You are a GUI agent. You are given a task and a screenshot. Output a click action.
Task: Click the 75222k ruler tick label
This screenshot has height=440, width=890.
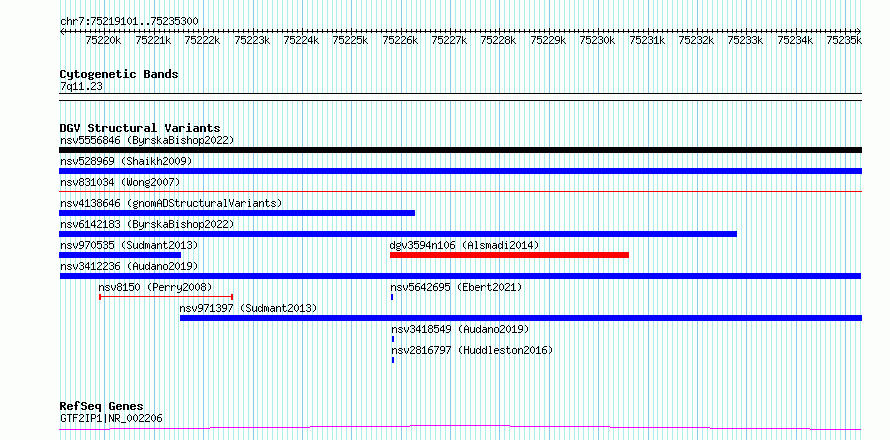pyautogui.click(x=203, y=40)
